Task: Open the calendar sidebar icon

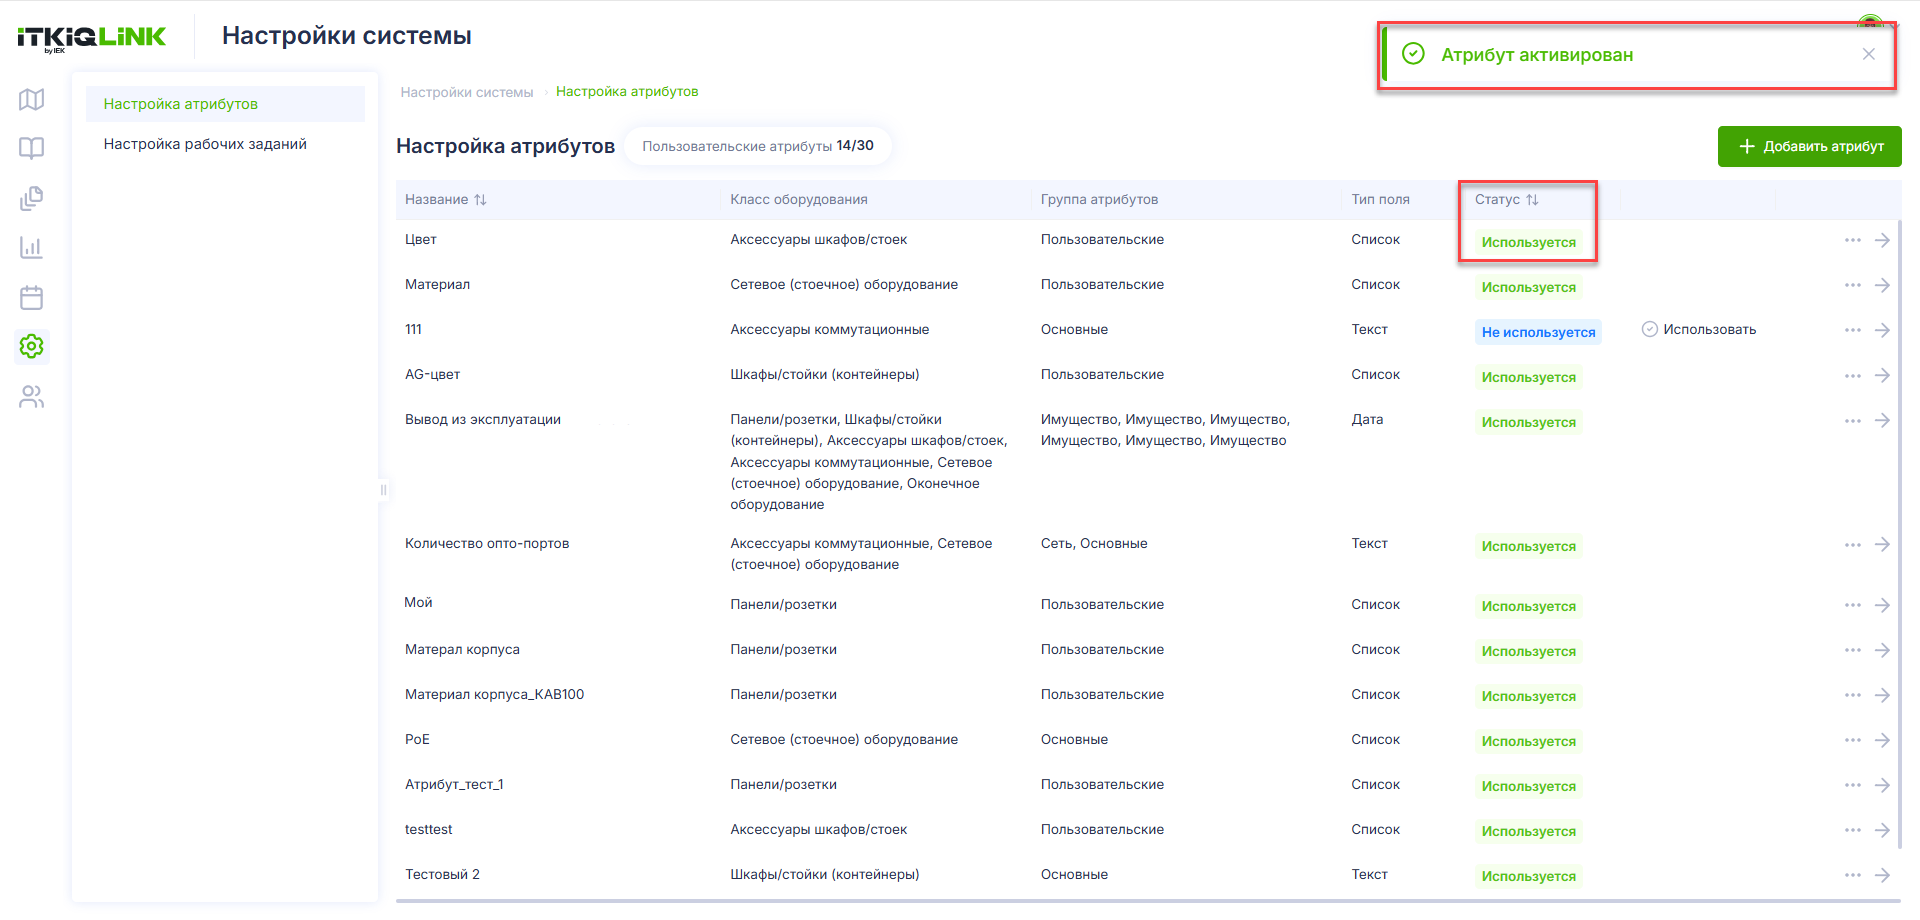Action: pos(32,297)
